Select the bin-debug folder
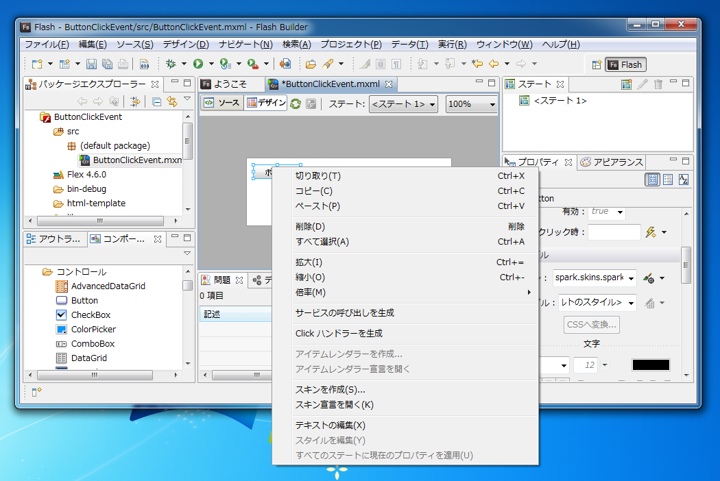The height and width of the screenshot is (481, 720). (80, 189)
